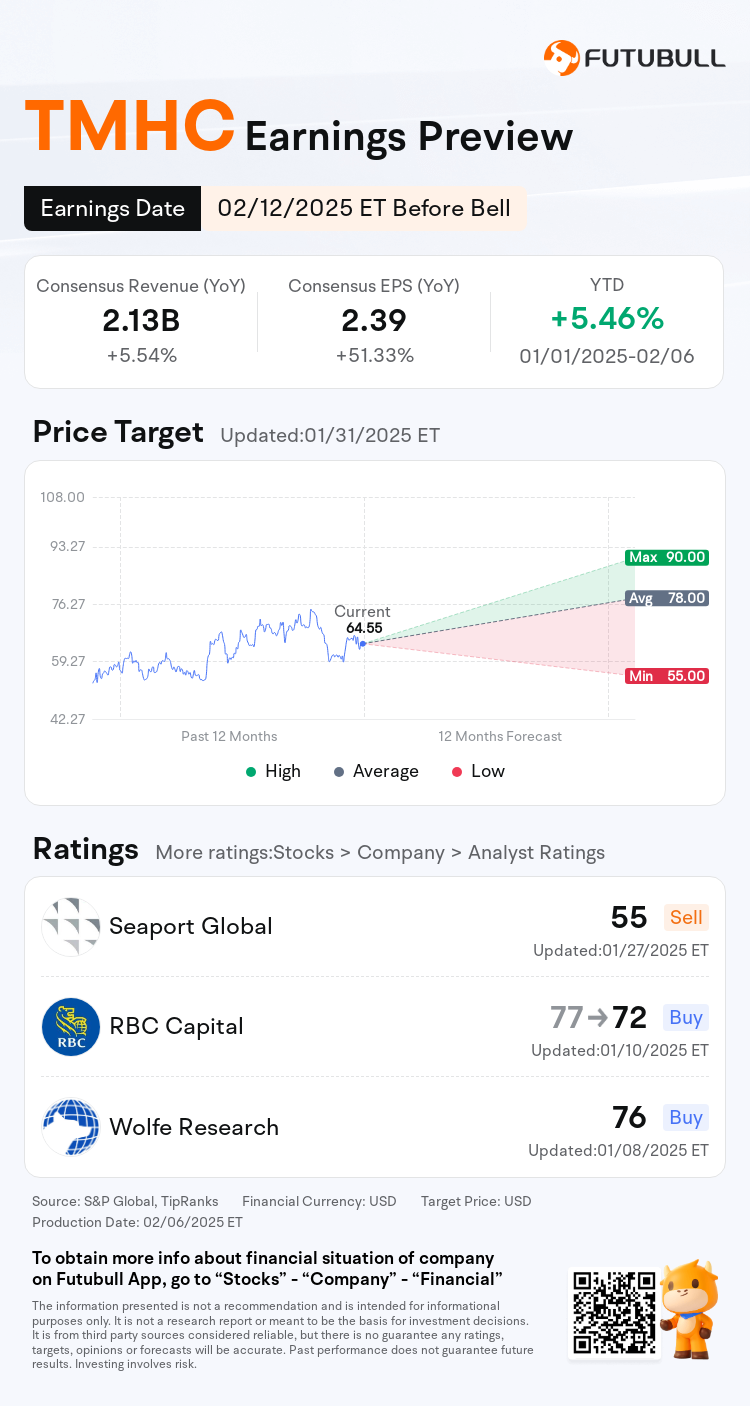Click Wolfe Research's Buy badge
The height and width of the screenshot is (1406, 750).
tap(686, 1117)
